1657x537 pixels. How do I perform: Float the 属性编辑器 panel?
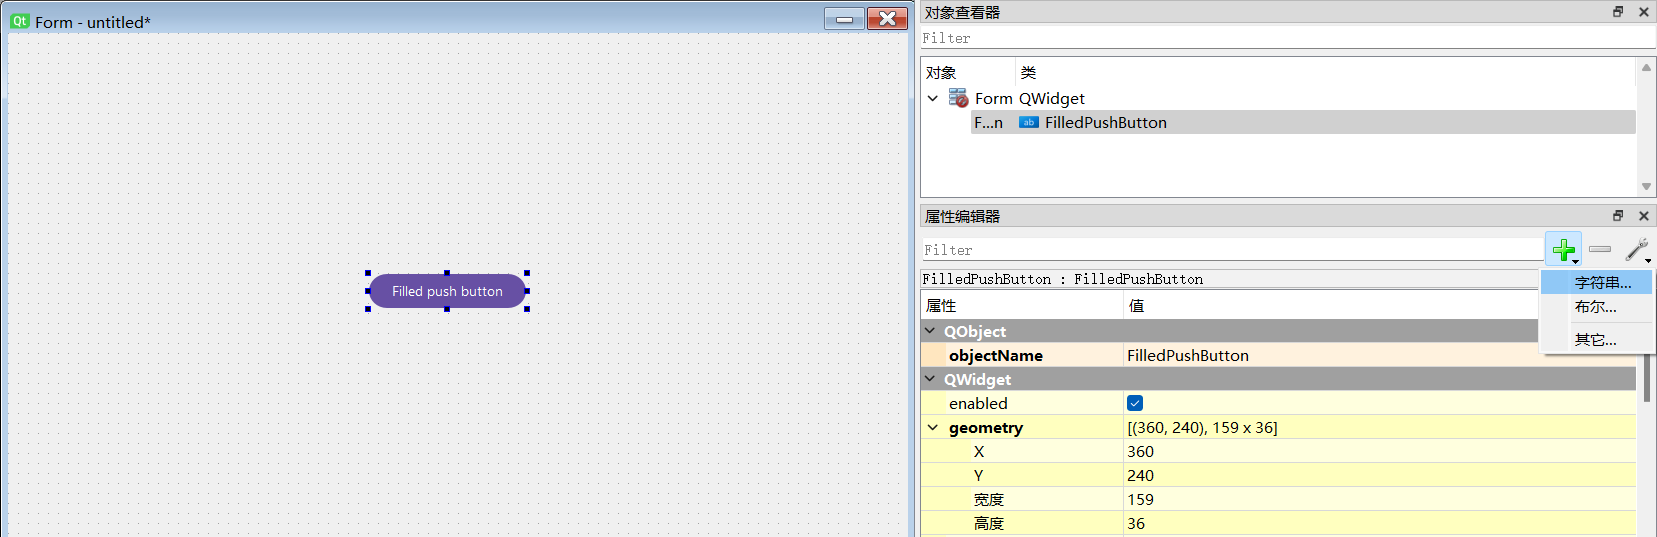pos(1618,216)
